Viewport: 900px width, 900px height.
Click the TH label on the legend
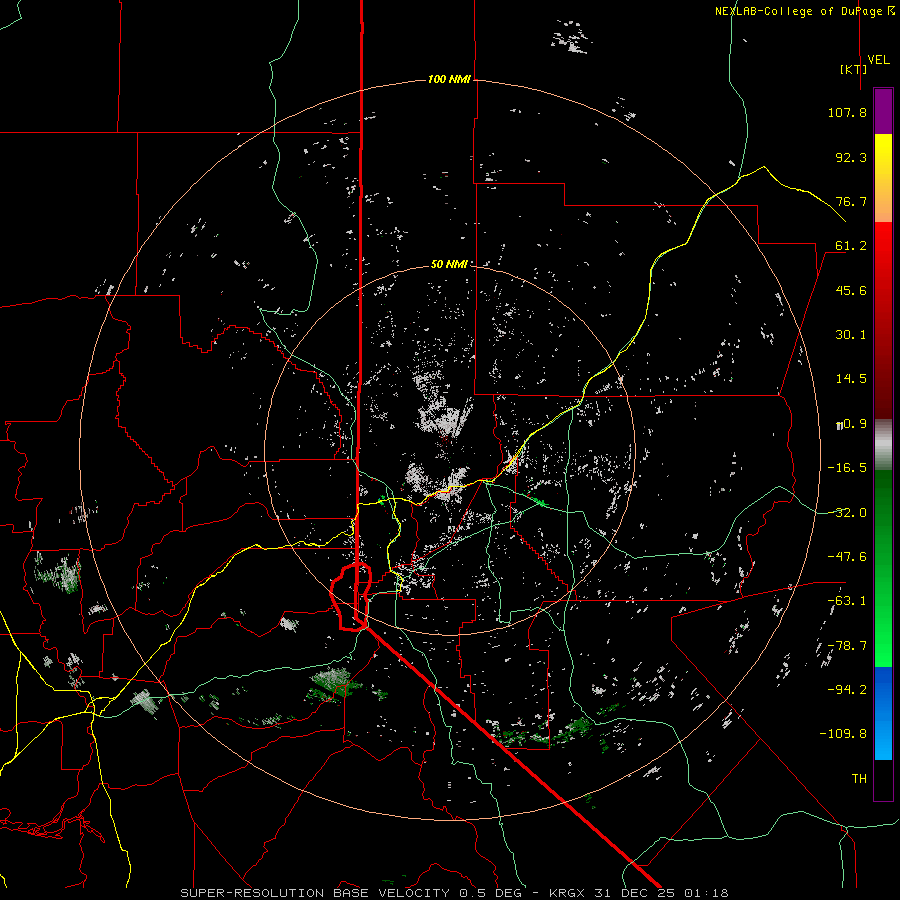(859, 779)
